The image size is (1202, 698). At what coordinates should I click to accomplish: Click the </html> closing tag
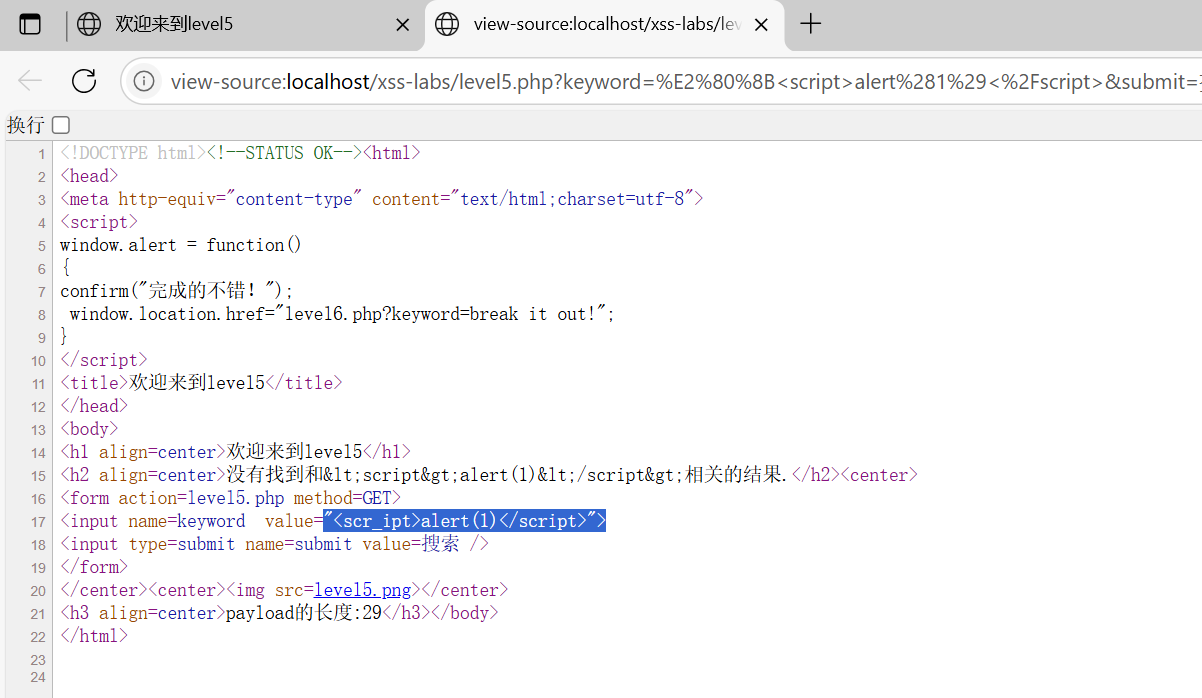[x=94, y=636]
